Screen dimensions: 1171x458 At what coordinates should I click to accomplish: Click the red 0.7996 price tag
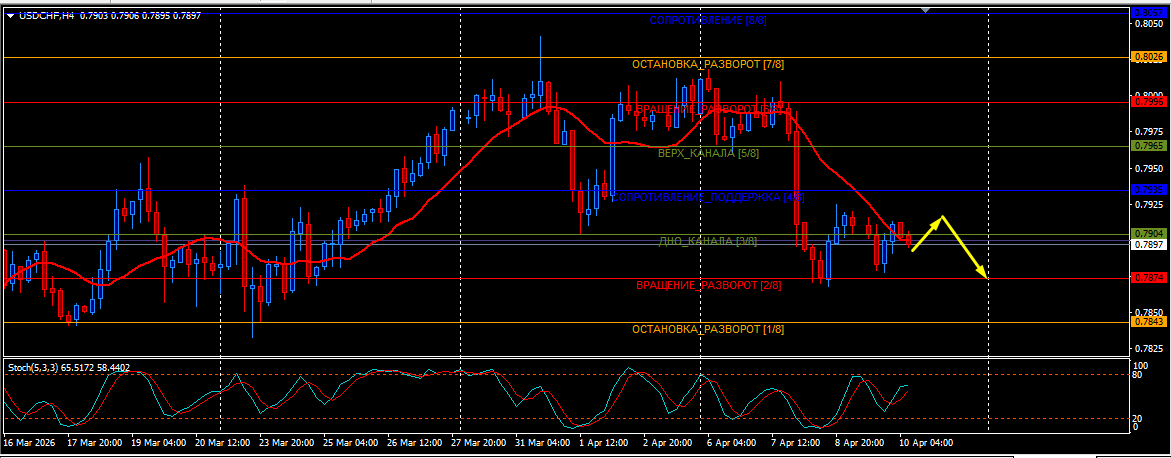(x=1149, y=102)
